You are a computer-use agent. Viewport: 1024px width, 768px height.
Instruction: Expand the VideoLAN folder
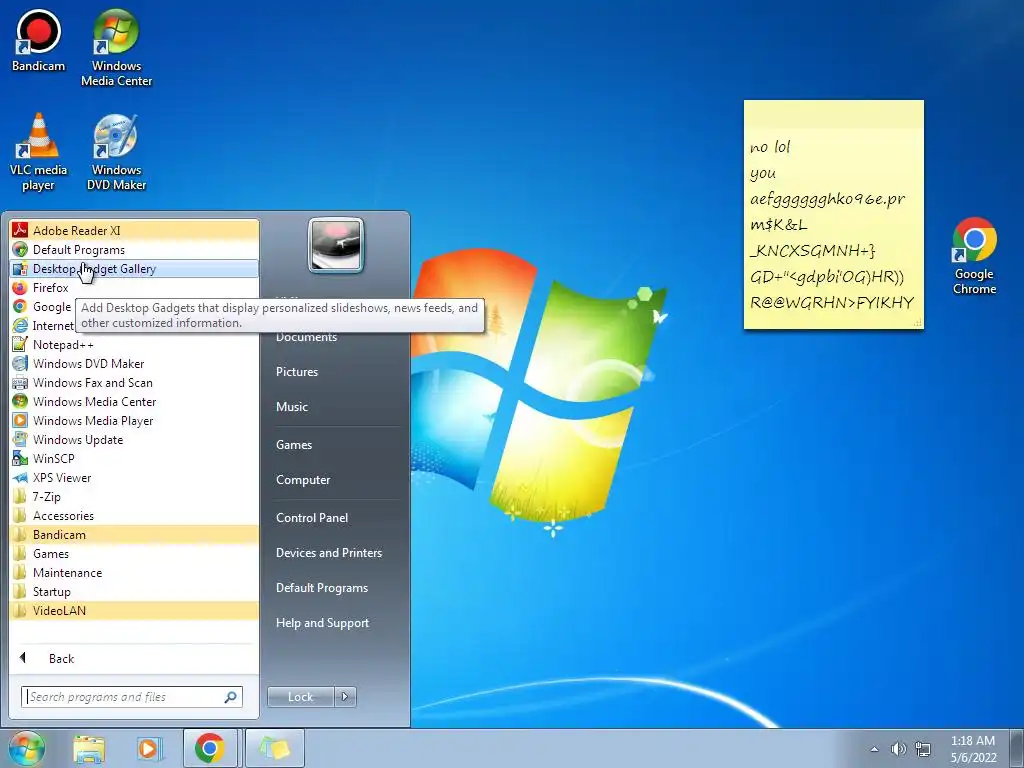click(x=134, y=609)
